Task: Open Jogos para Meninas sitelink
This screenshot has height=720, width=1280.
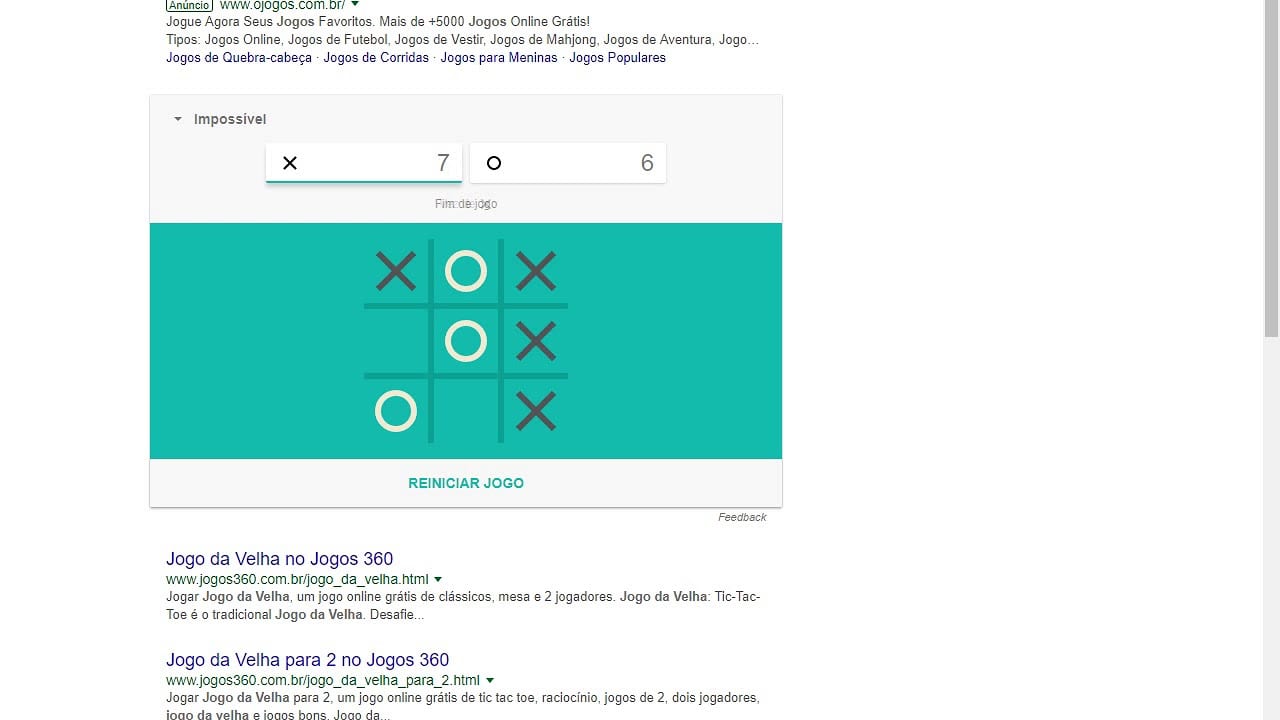Action: coord(499,58)
